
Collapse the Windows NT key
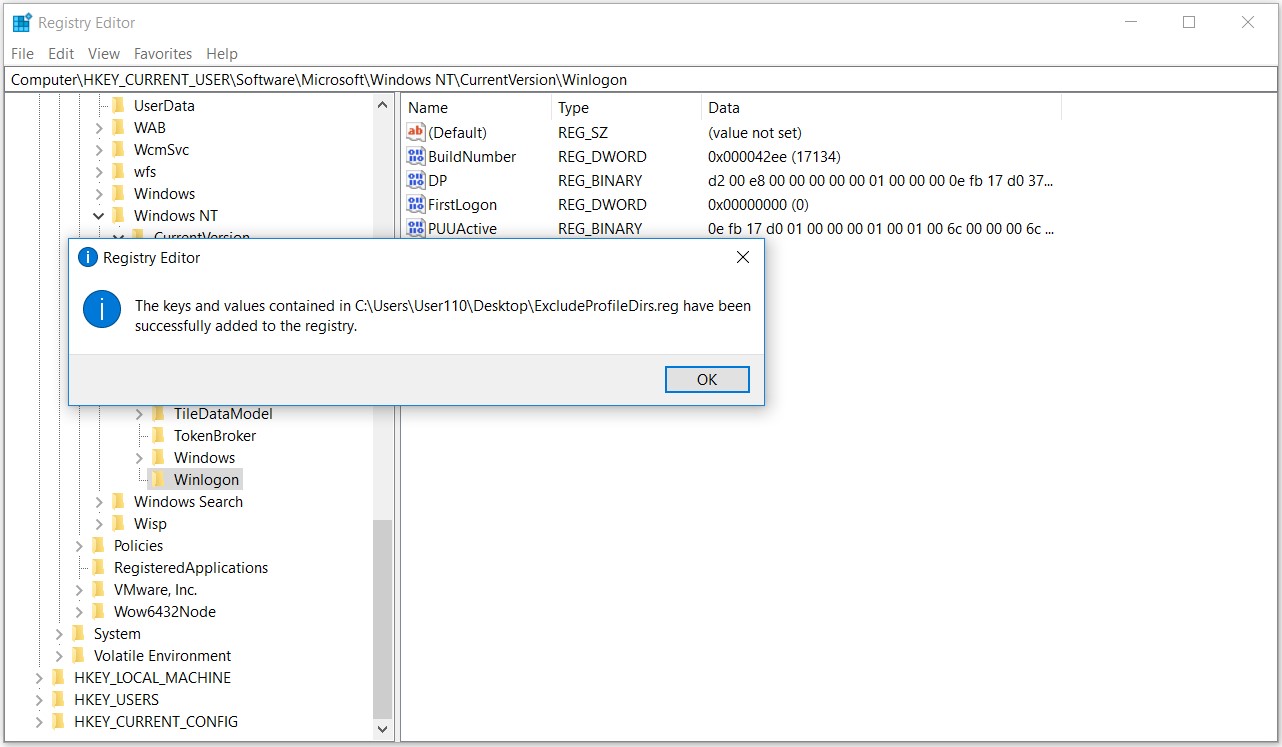tap(99, 215)
